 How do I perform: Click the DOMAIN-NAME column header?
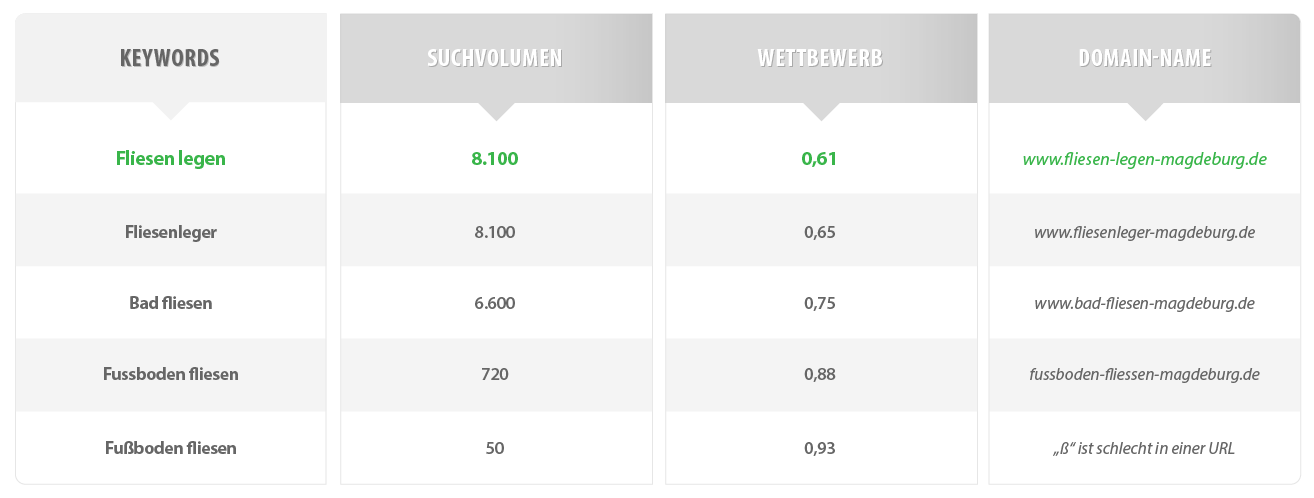coord(1144,58)
